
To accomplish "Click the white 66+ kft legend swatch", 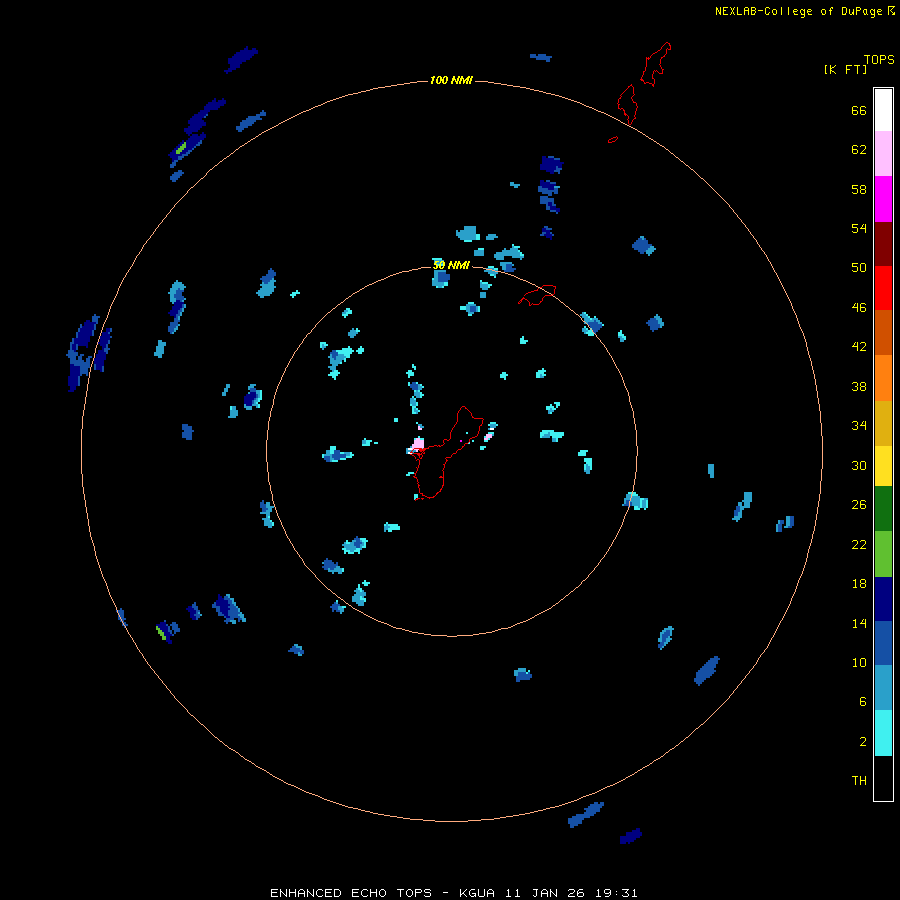I will coord(883,110).
